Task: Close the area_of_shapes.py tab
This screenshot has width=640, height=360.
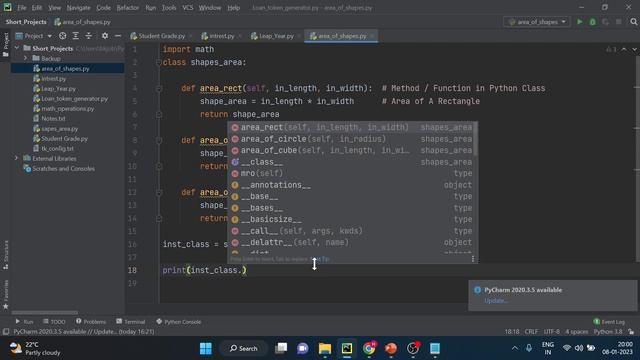Action: [x=372, y=36]
